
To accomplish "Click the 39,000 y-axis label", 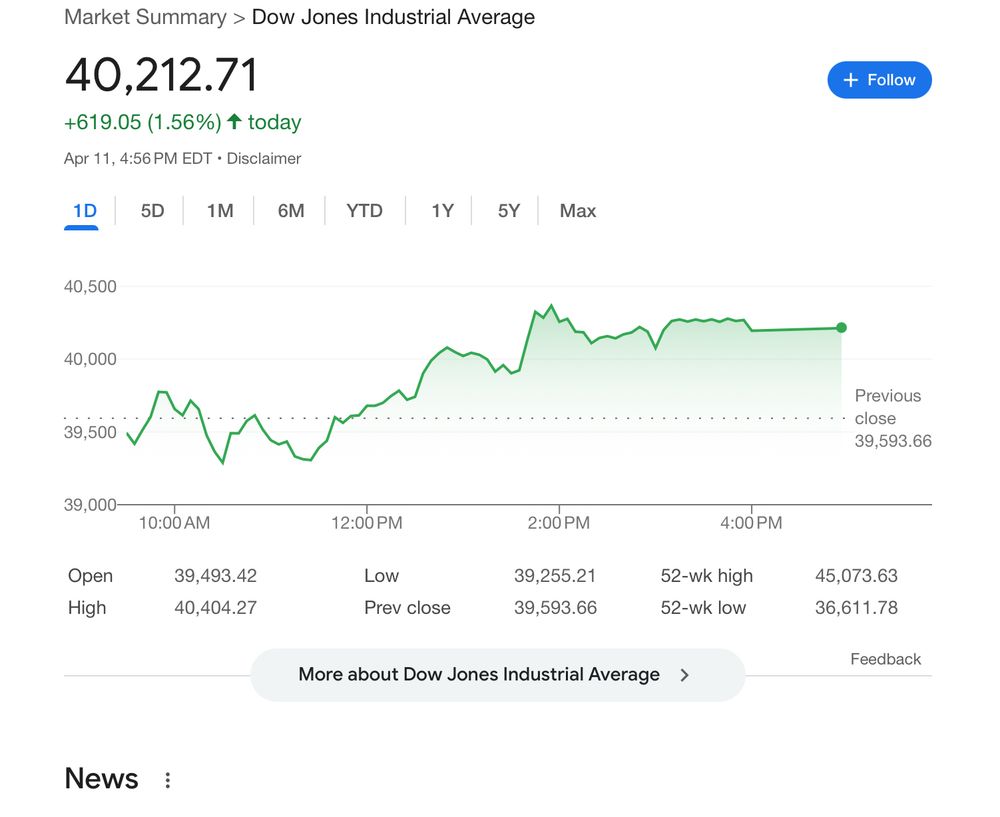I will coord(90,505).
